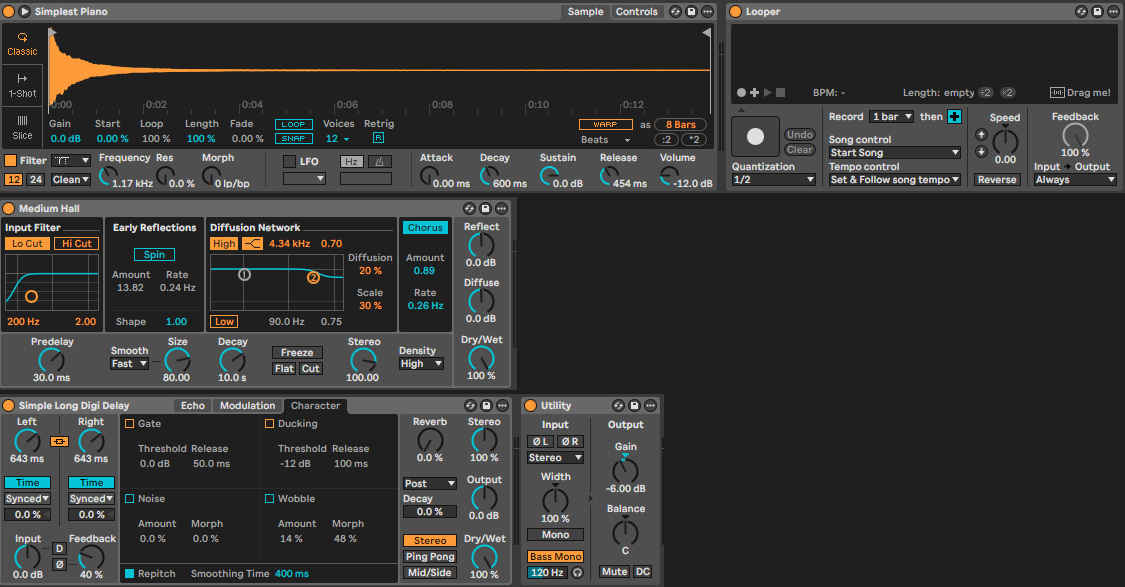
Task: Open Voices 12 dropdown
Action: pos(338,138)
